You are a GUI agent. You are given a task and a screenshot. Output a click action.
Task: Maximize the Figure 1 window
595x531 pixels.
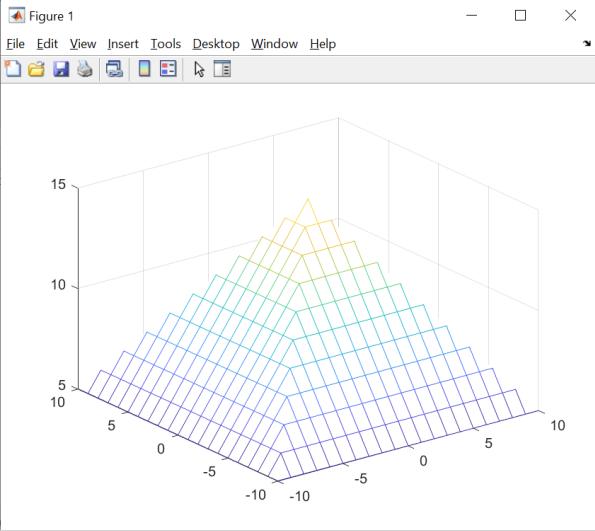click(520, 16)
